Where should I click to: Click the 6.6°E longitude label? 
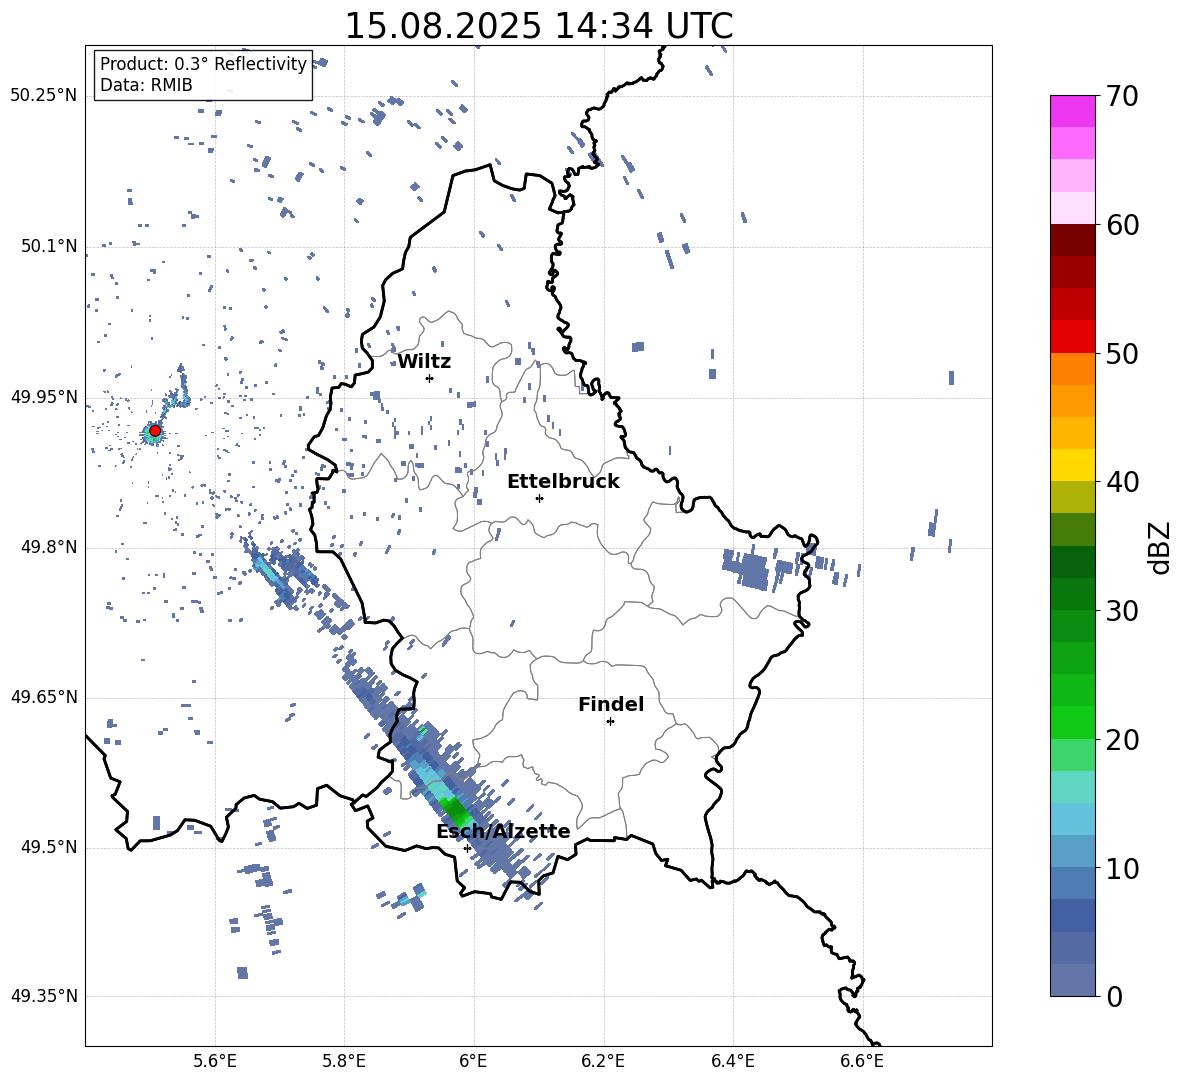click(862, 1061)
